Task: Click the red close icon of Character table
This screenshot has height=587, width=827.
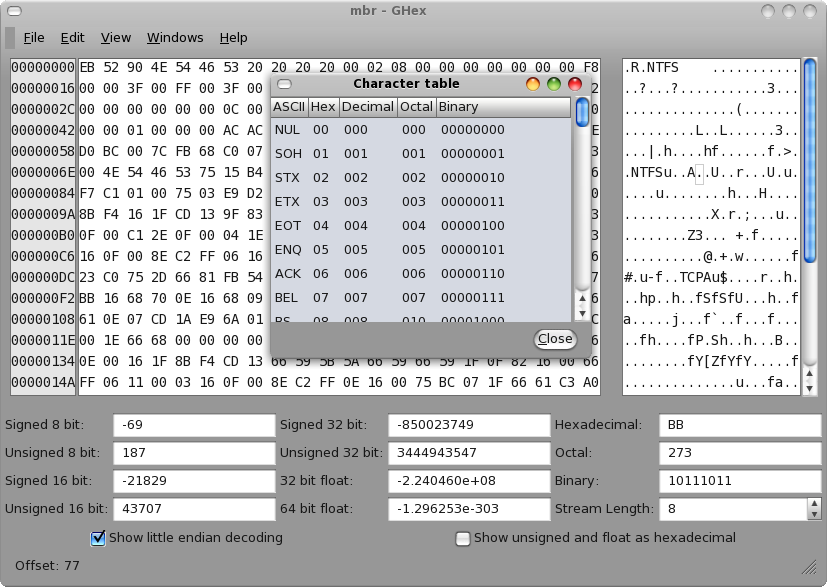Action: click(575, 84)
